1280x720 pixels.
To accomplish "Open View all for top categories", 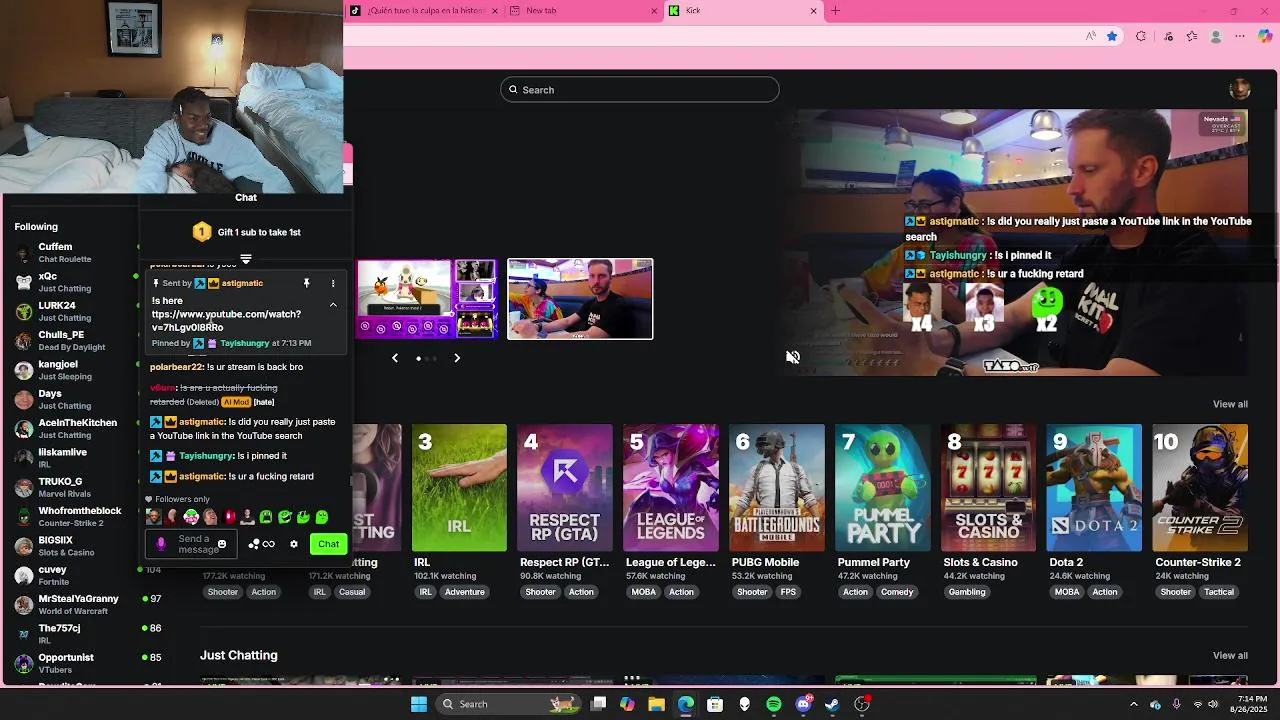I will point(1230,404).
